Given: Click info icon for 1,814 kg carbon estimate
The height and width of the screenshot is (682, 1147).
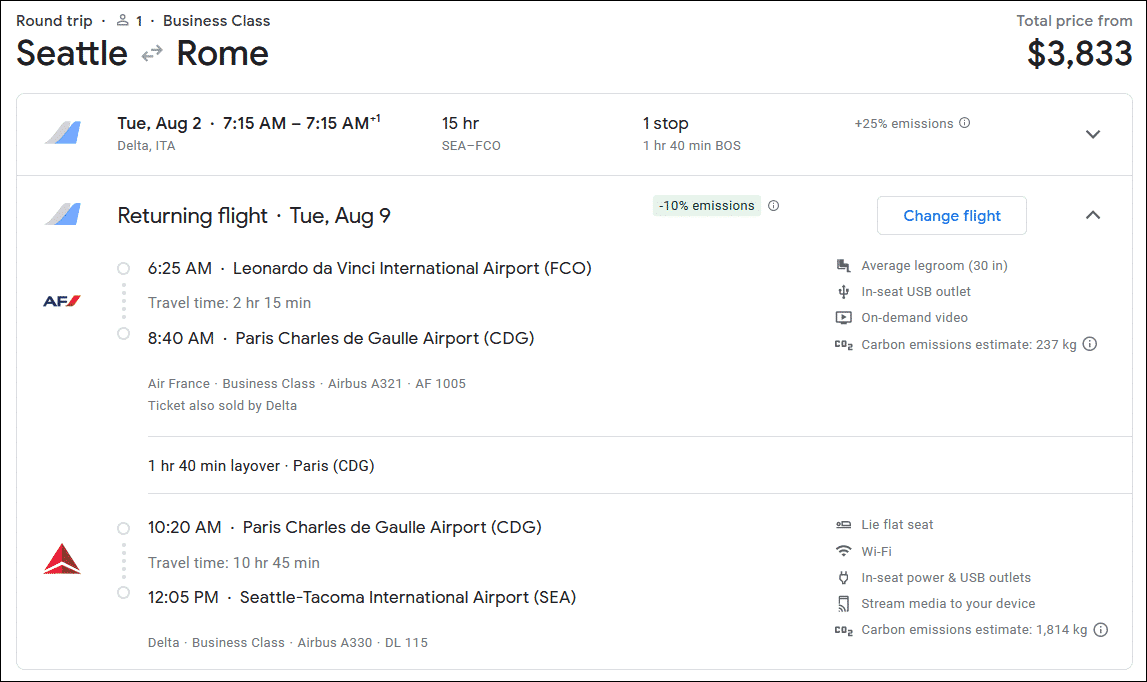Looking at the screenshot, I should (1100, 630).
